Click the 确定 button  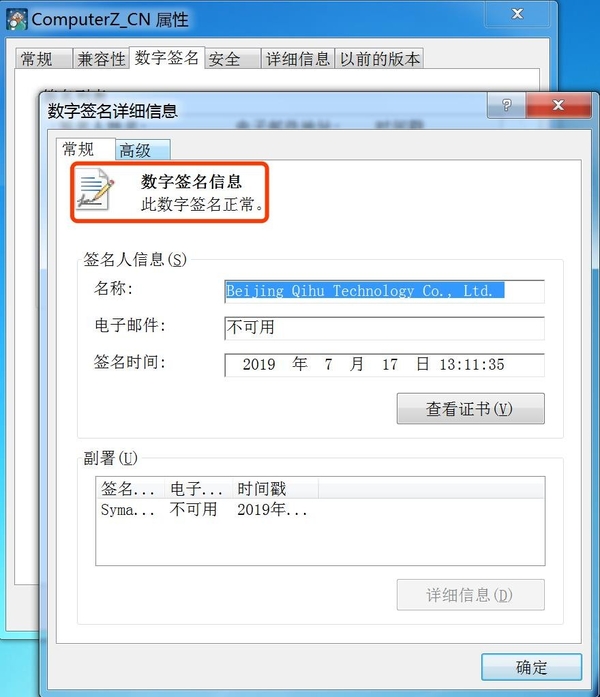click(532, 667)
